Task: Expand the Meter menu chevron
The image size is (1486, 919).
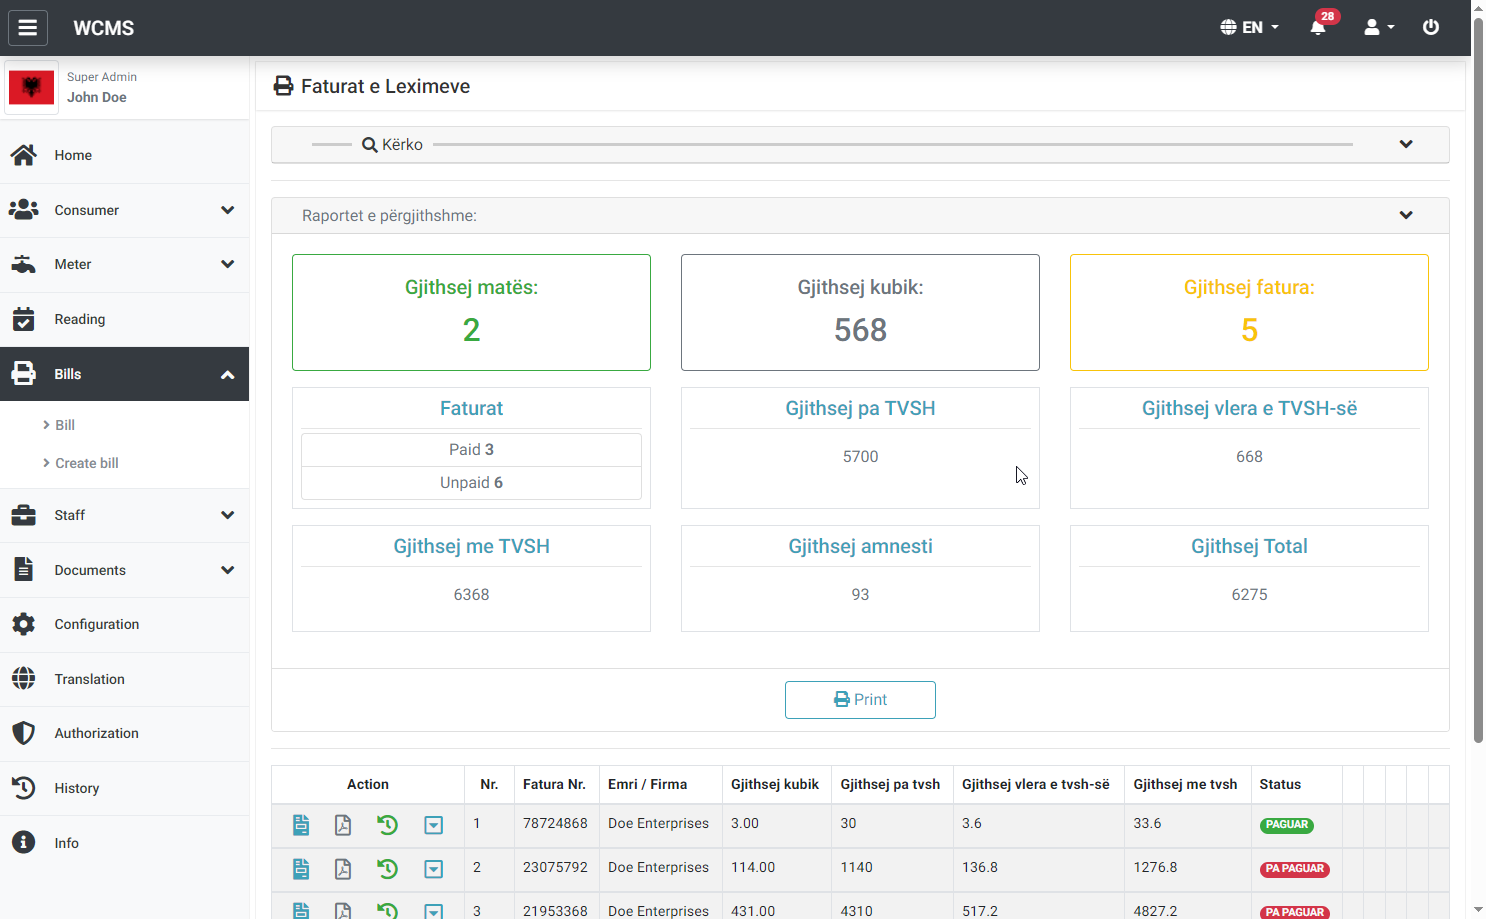Action: pos(228,264)
